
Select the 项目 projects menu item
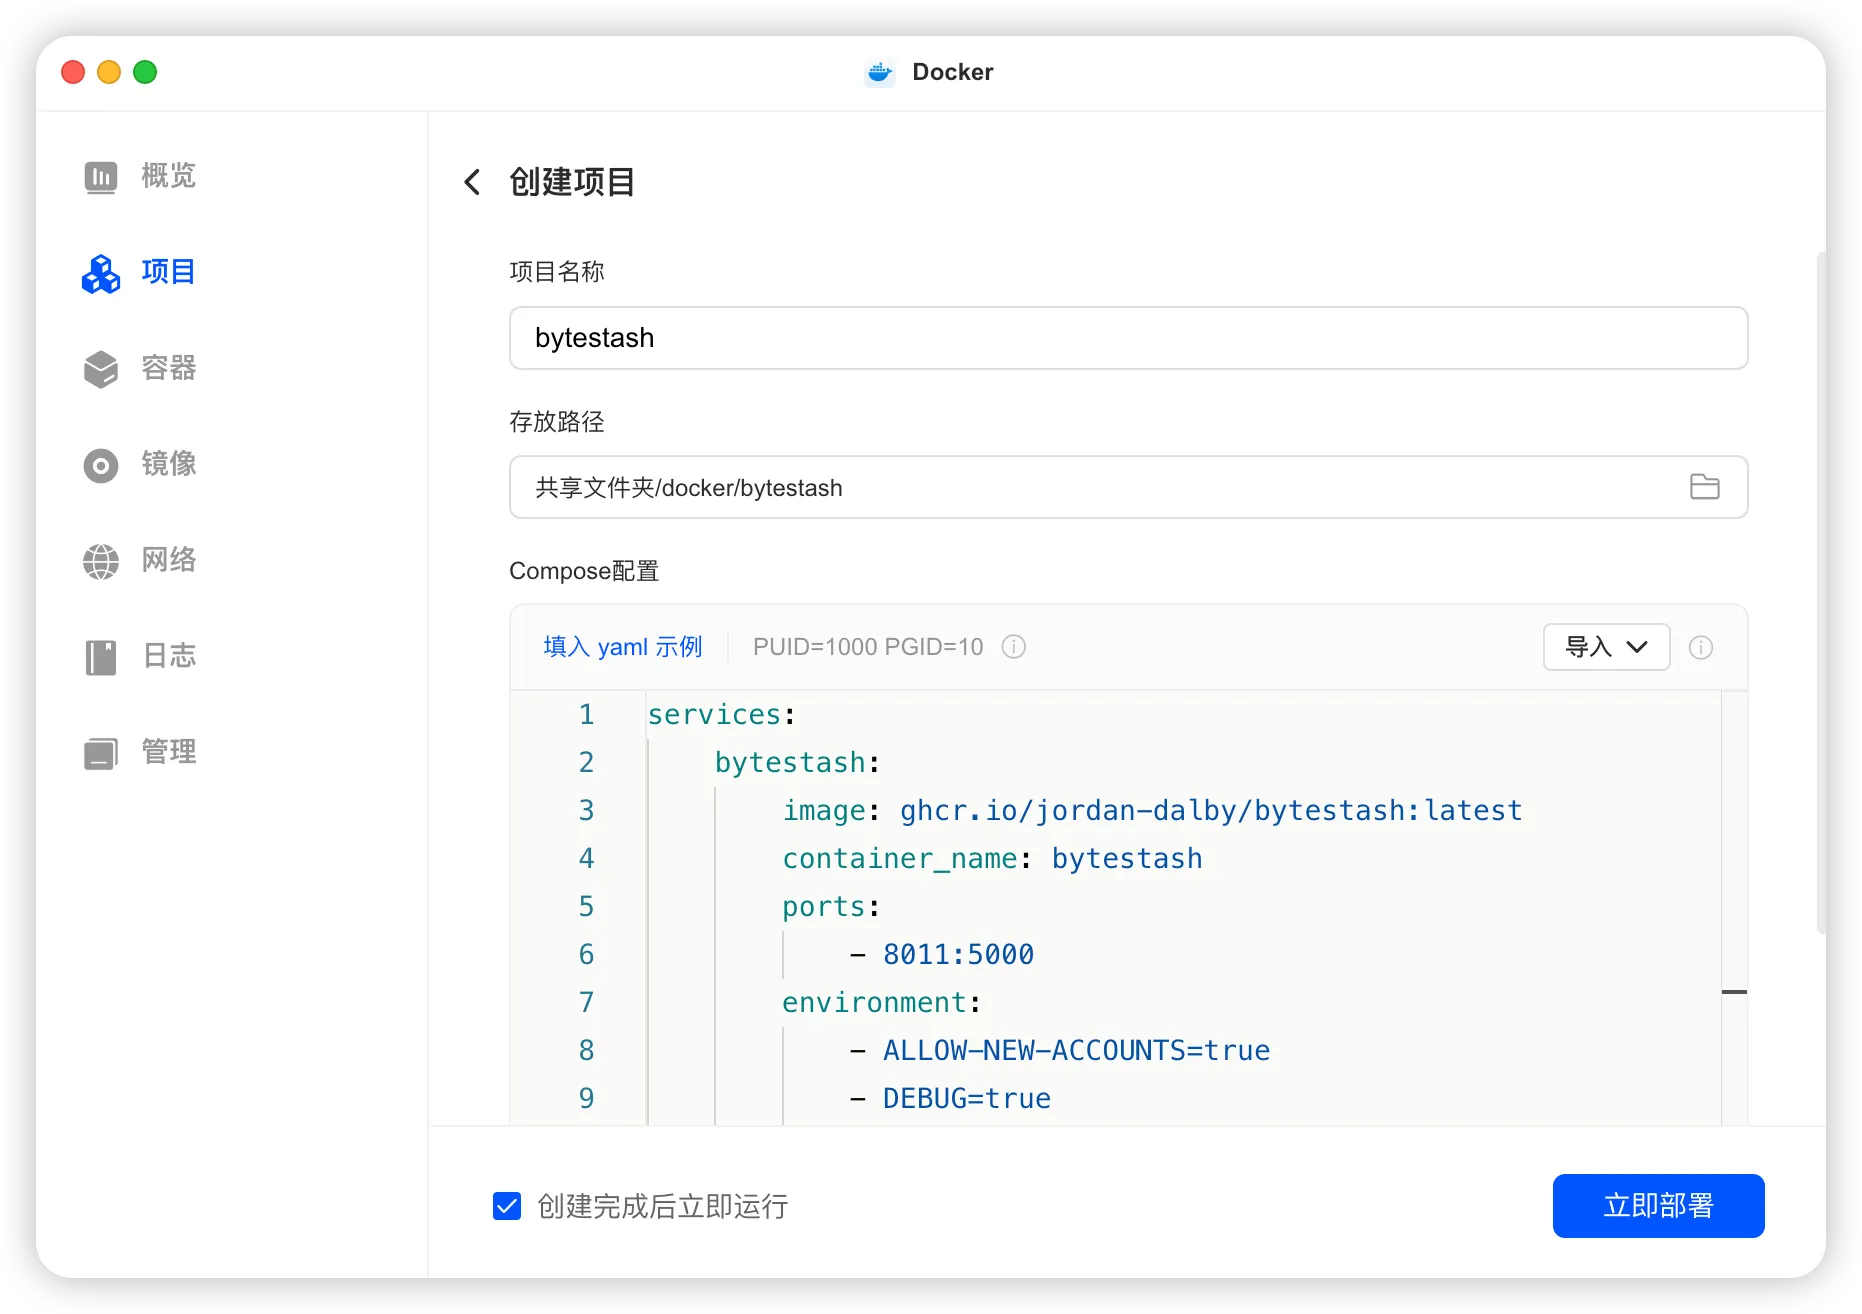[168, 273]
